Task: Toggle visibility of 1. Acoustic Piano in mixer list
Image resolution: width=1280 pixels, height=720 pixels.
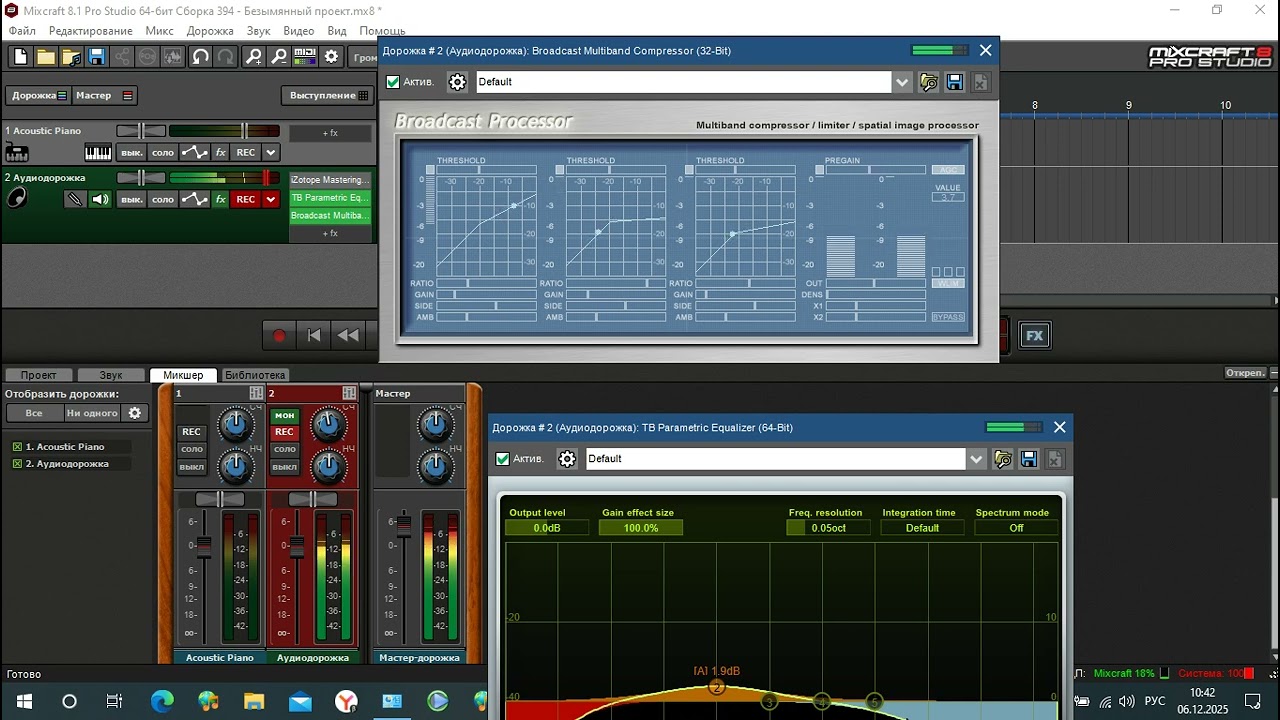Action: click(17, 447)
